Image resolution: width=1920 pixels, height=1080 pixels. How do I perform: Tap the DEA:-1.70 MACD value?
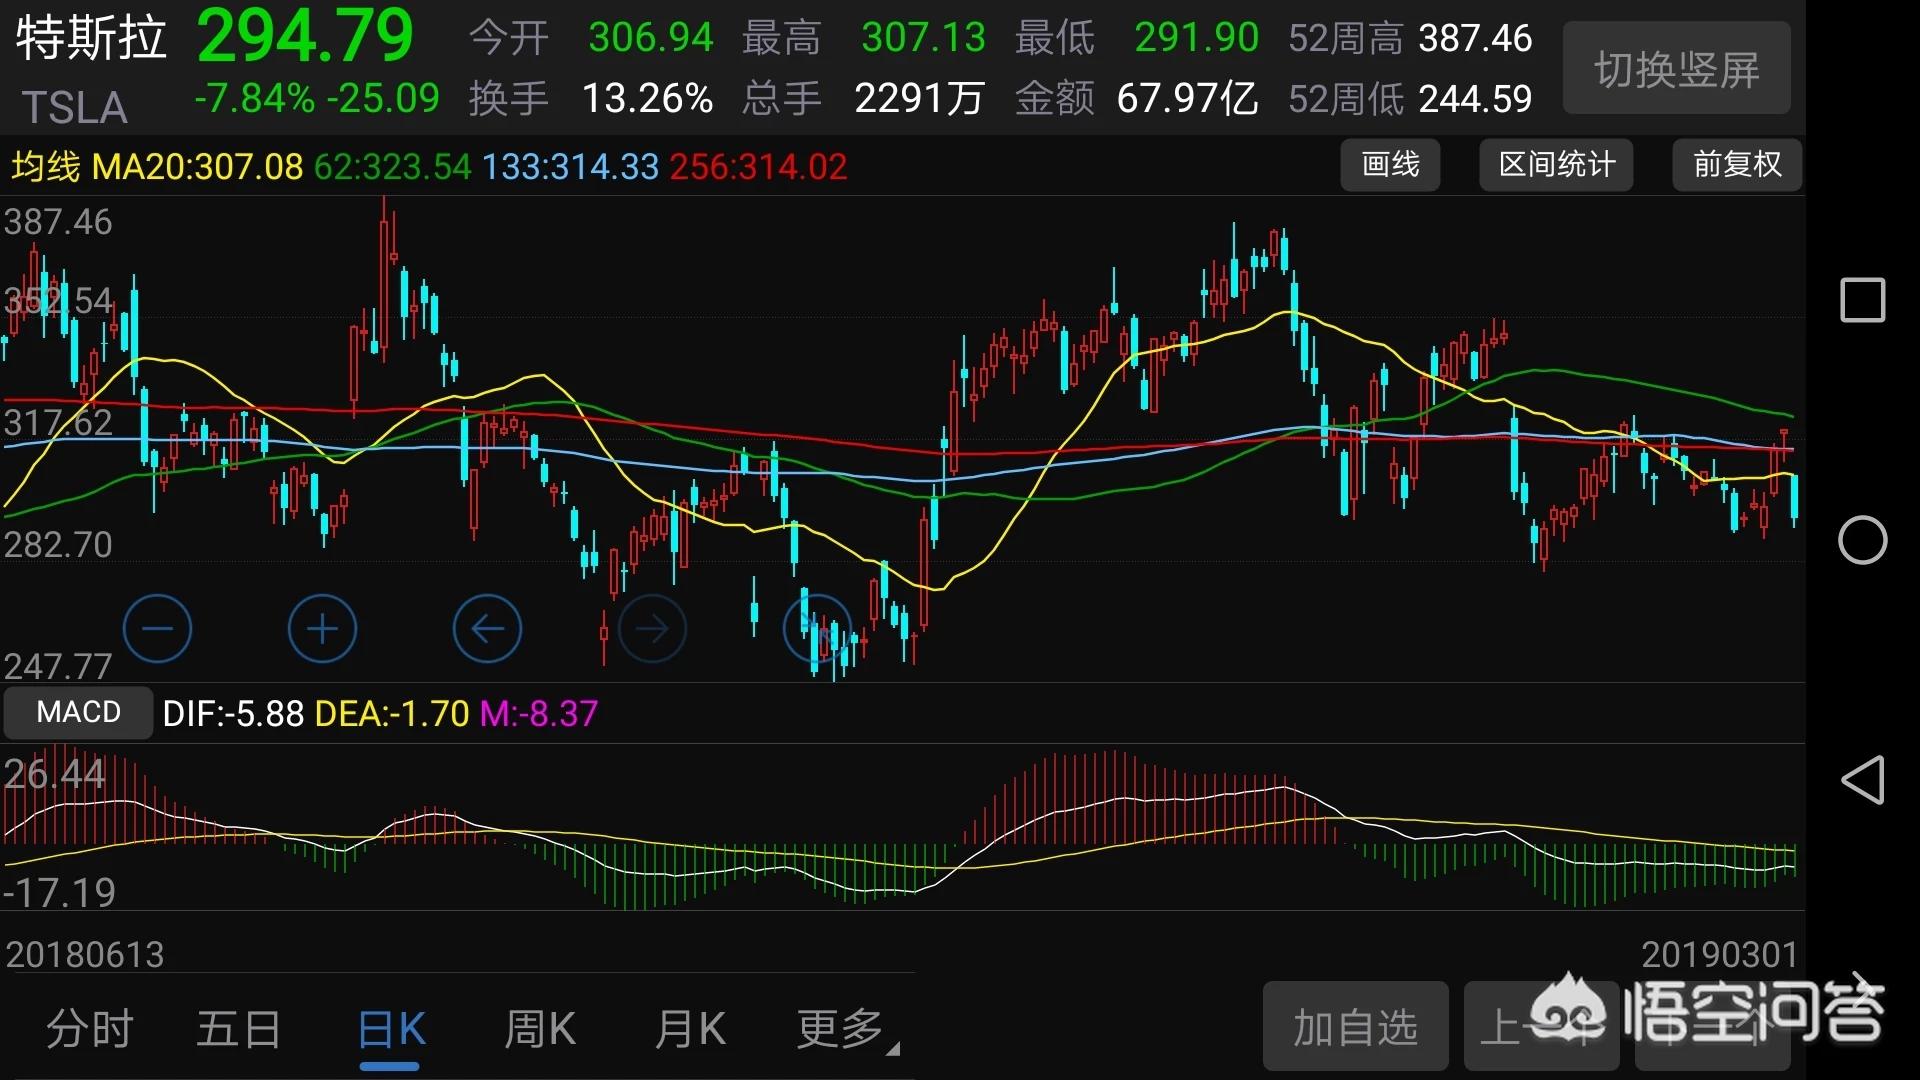coord(391,713)
